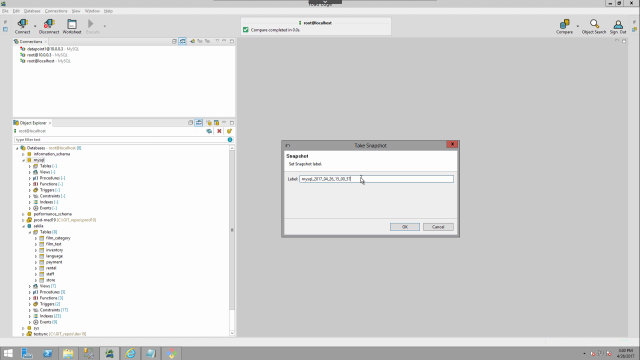The image size is (640, 360).
Task: Expand the performance_schema database
Action: pyautogui.click(x=23, y=214)
